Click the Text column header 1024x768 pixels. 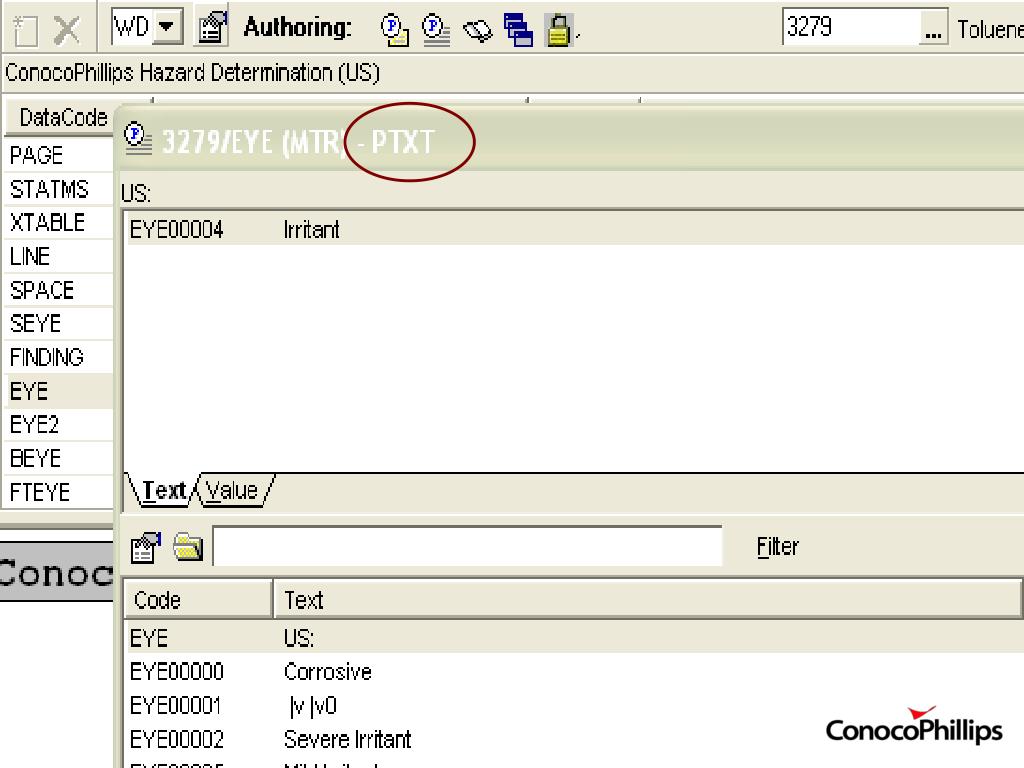pos(647,600)
